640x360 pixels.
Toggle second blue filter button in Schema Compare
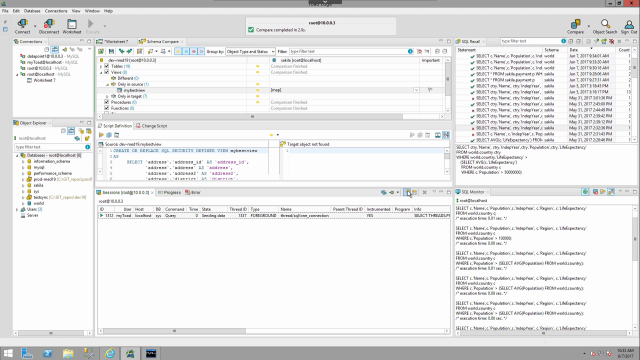186,51
